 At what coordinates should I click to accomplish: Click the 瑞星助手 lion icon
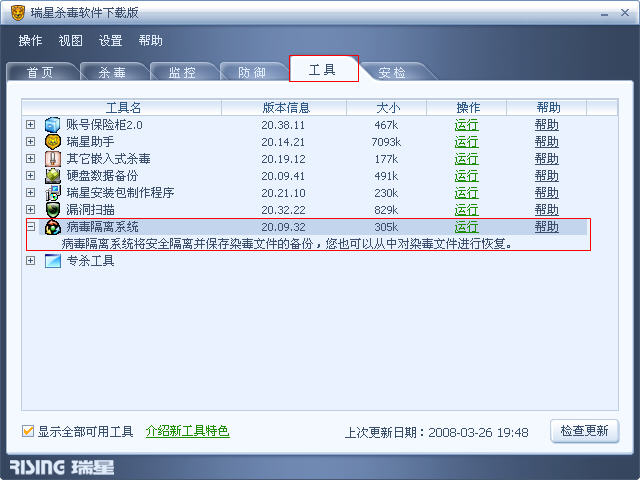tap(53, 142)
